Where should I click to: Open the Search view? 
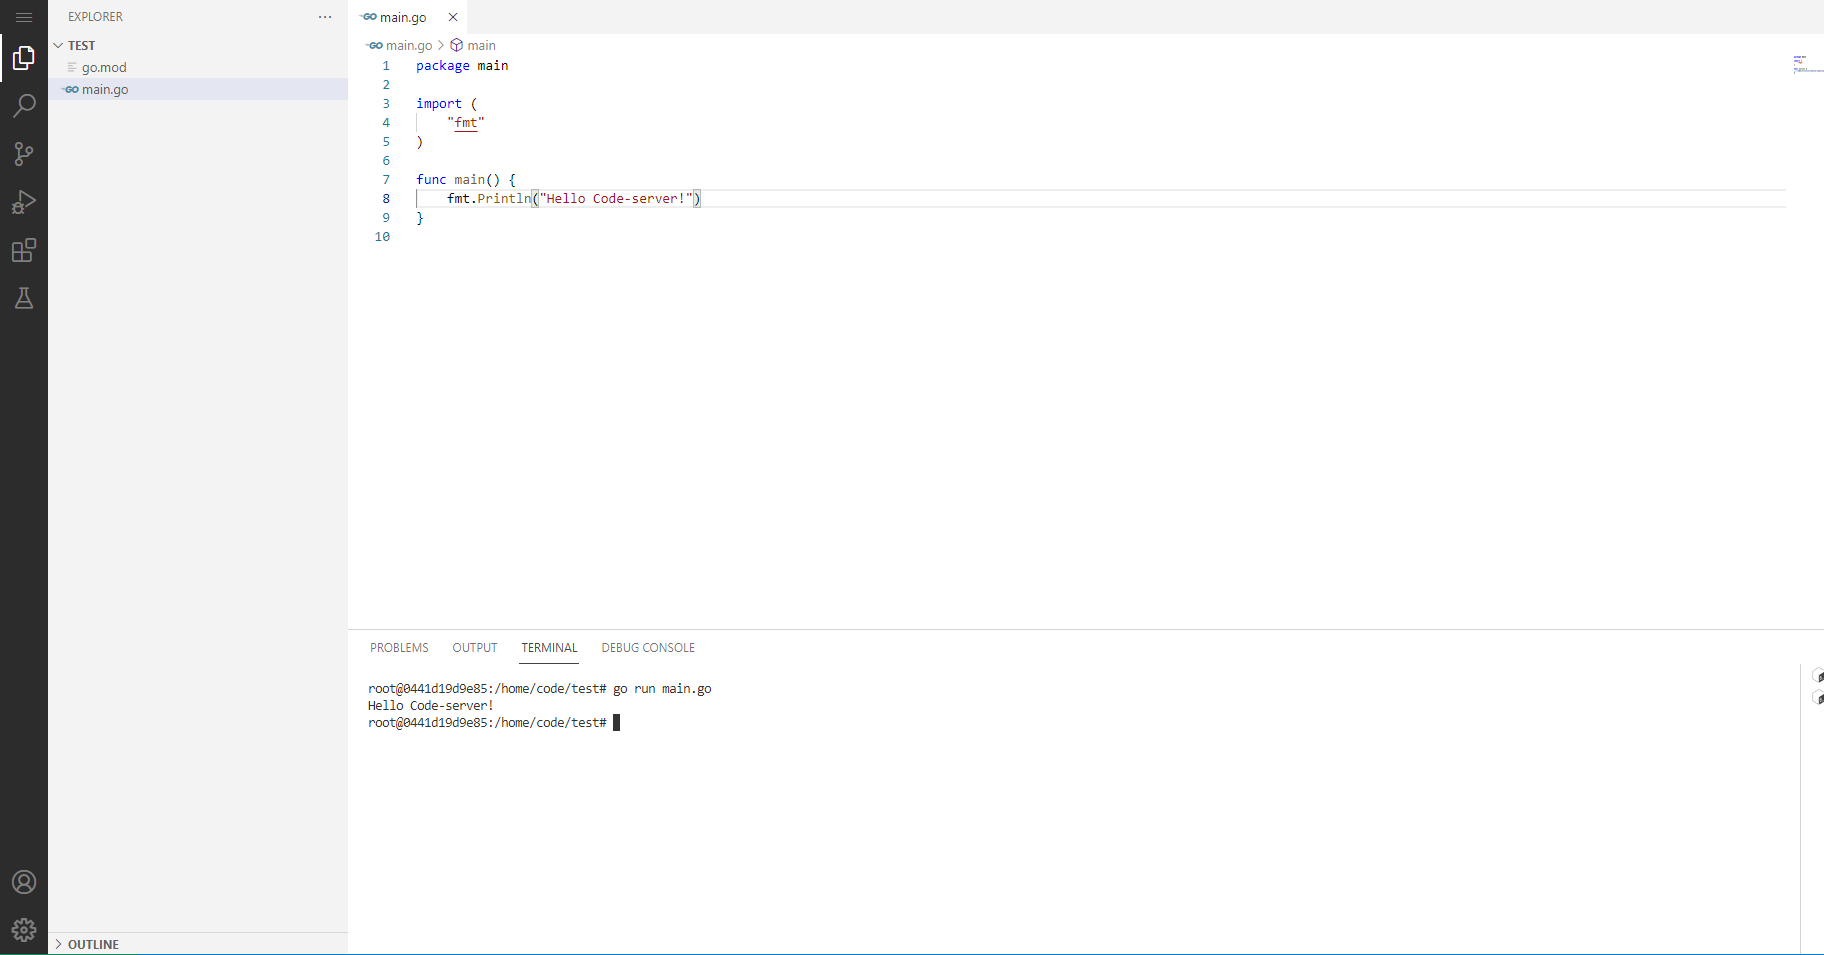click(x=24, y=106)
